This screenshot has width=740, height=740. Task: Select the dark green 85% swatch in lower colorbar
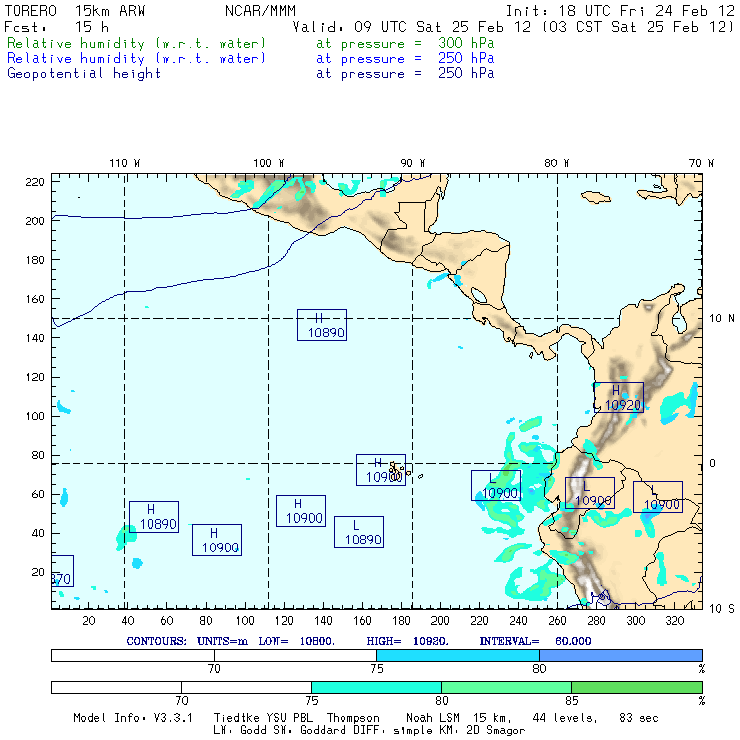point(636,688)
